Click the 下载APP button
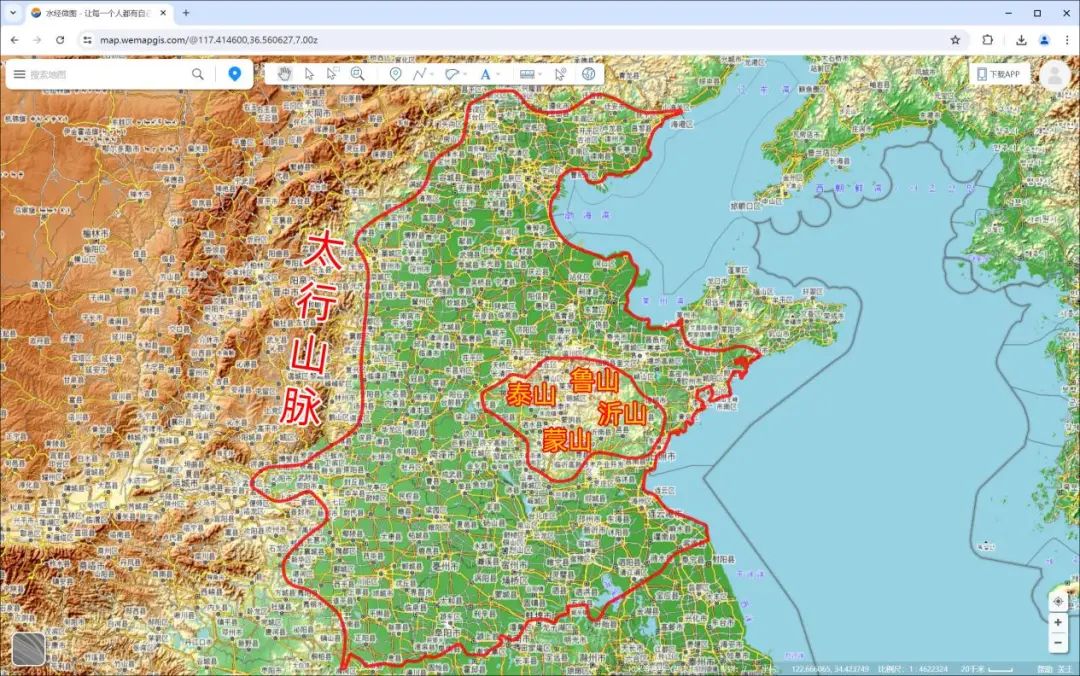1080x676 pixels. point(999,74)
